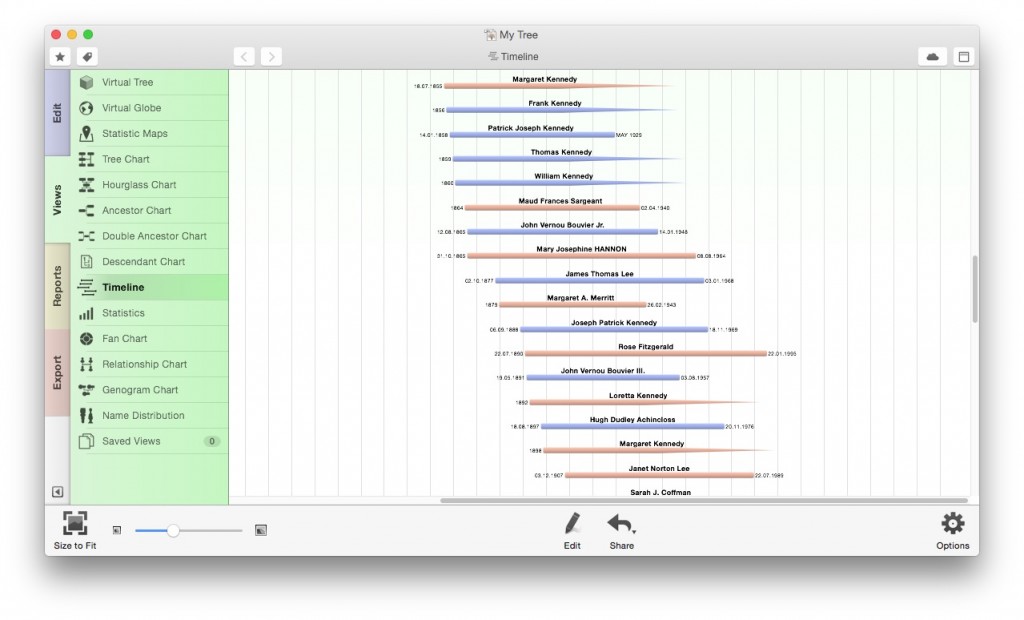Select John Vernou Bouvier Jr. bar
The width and height of the screenshot is (1024, 620).
(563, 232)
